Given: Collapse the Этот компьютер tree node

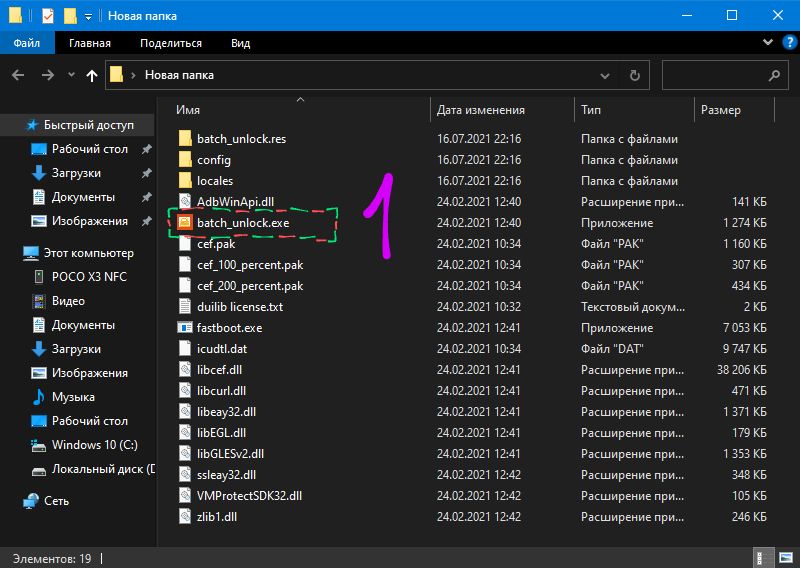Looking at the screenshot, I should (12, 253).
